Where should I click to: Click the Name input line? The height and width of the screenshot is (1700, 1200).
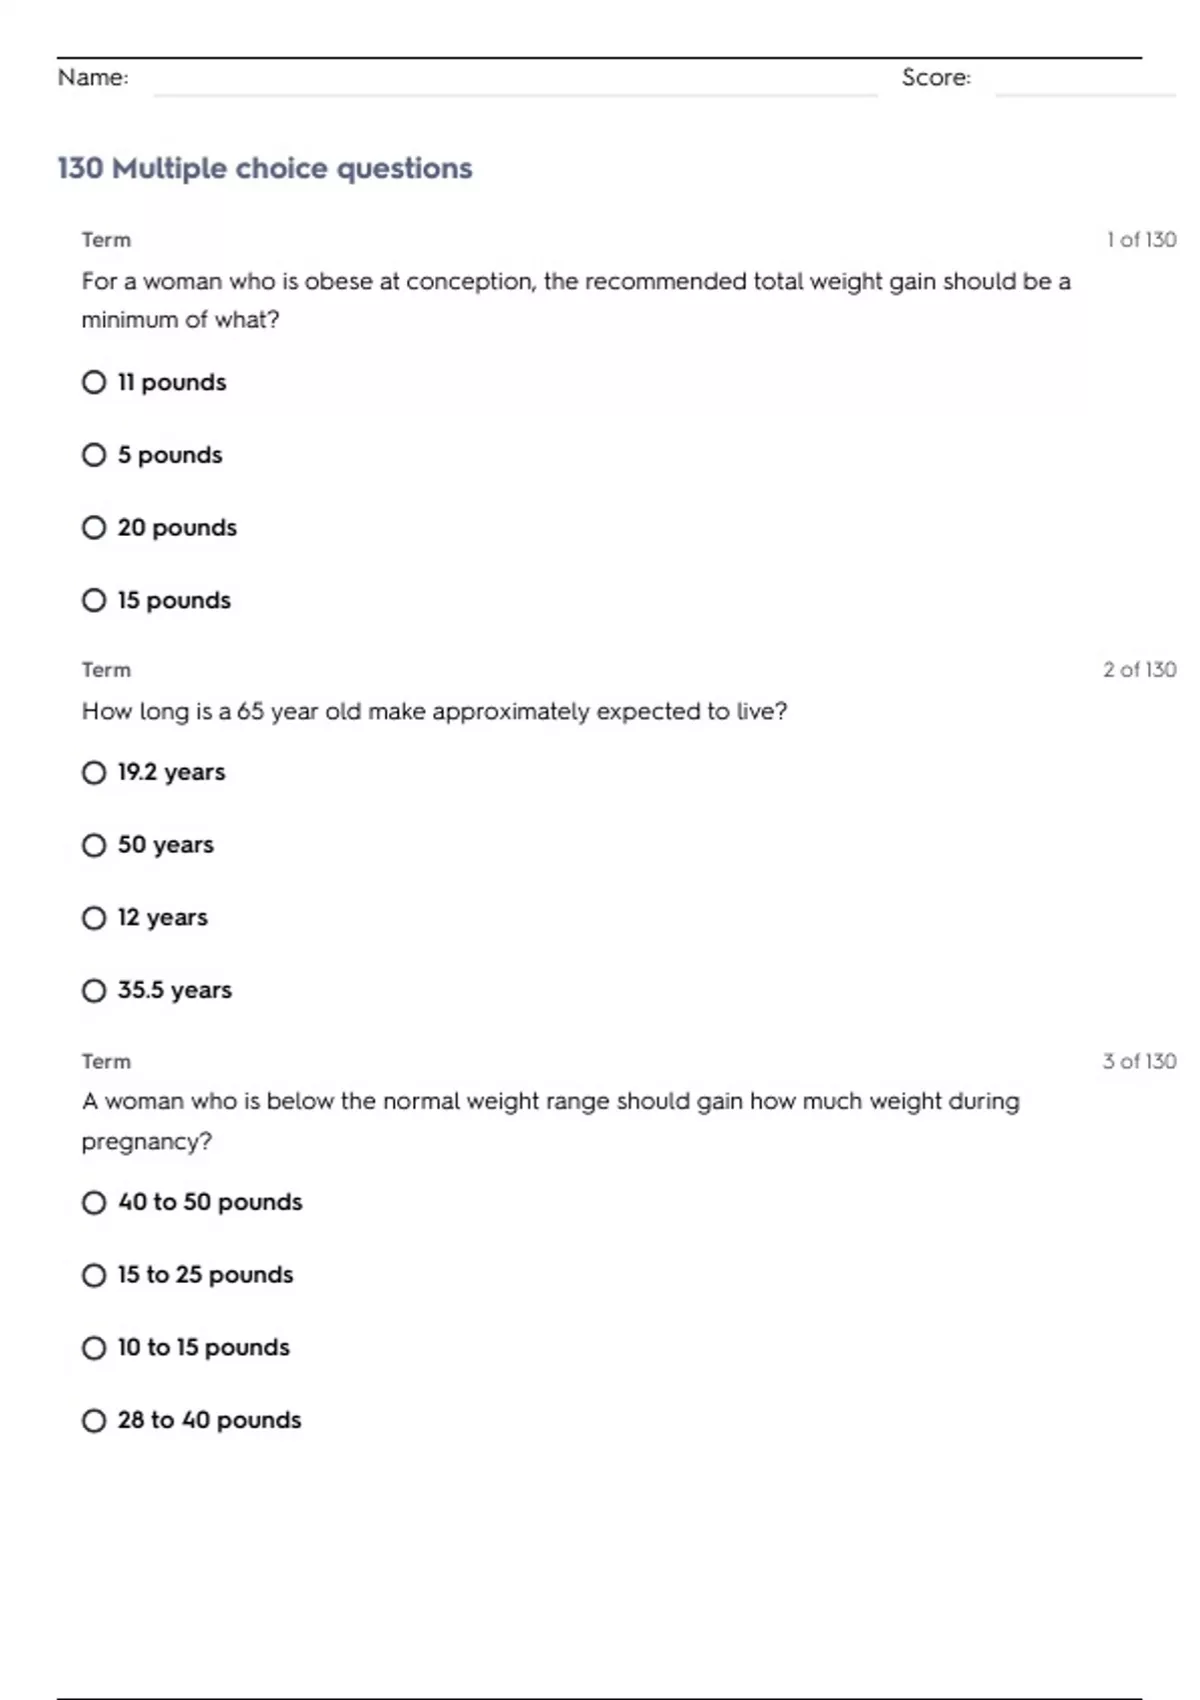coord(514,80)
